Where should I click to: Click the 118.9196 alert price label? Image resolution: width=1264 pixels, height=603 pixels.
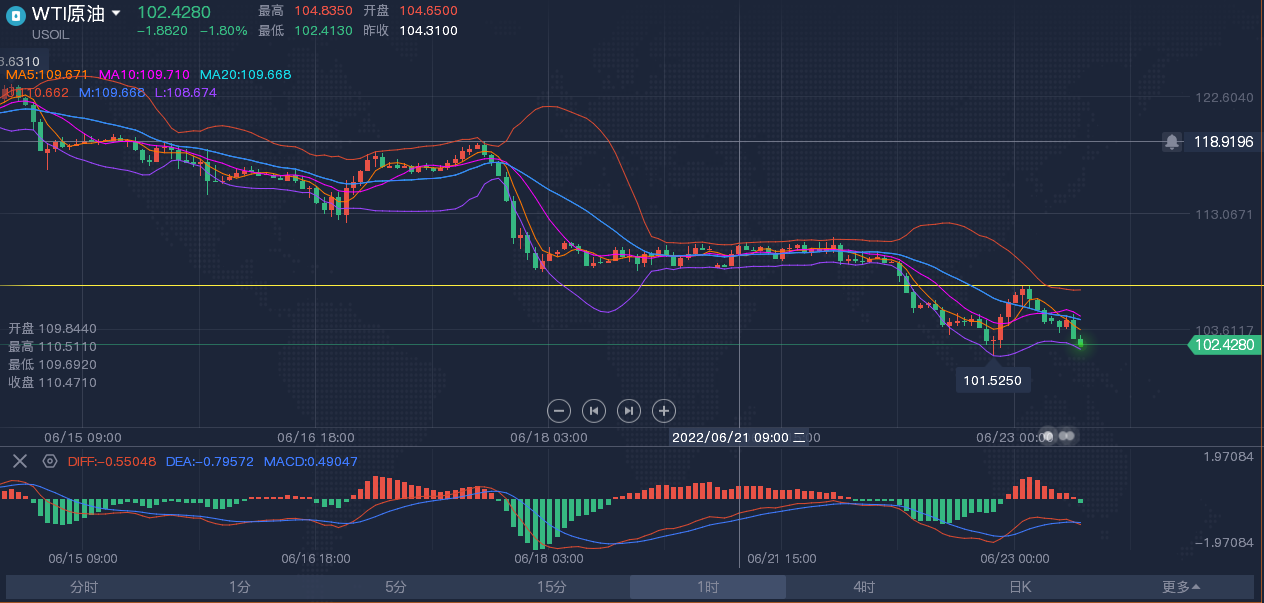point(1223,142)
